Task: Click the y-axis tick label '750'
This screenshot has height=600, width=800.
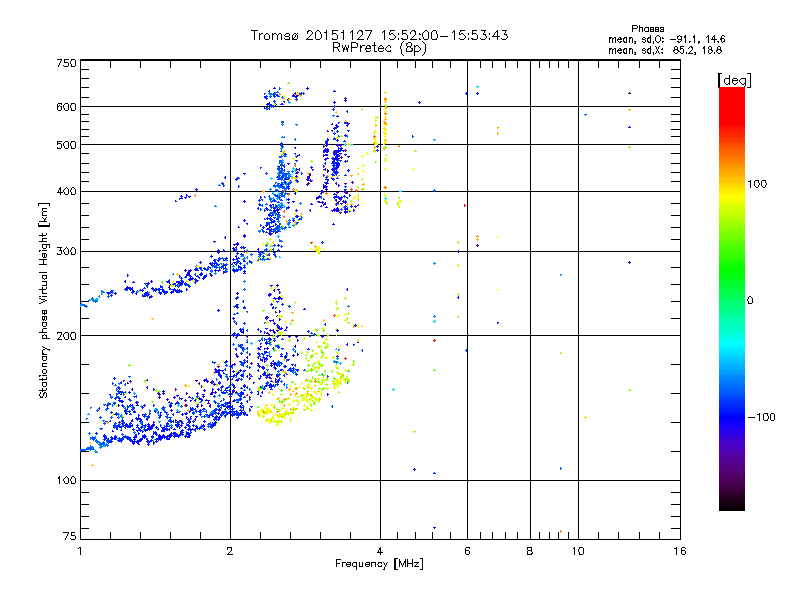Action: coord(66,63)
